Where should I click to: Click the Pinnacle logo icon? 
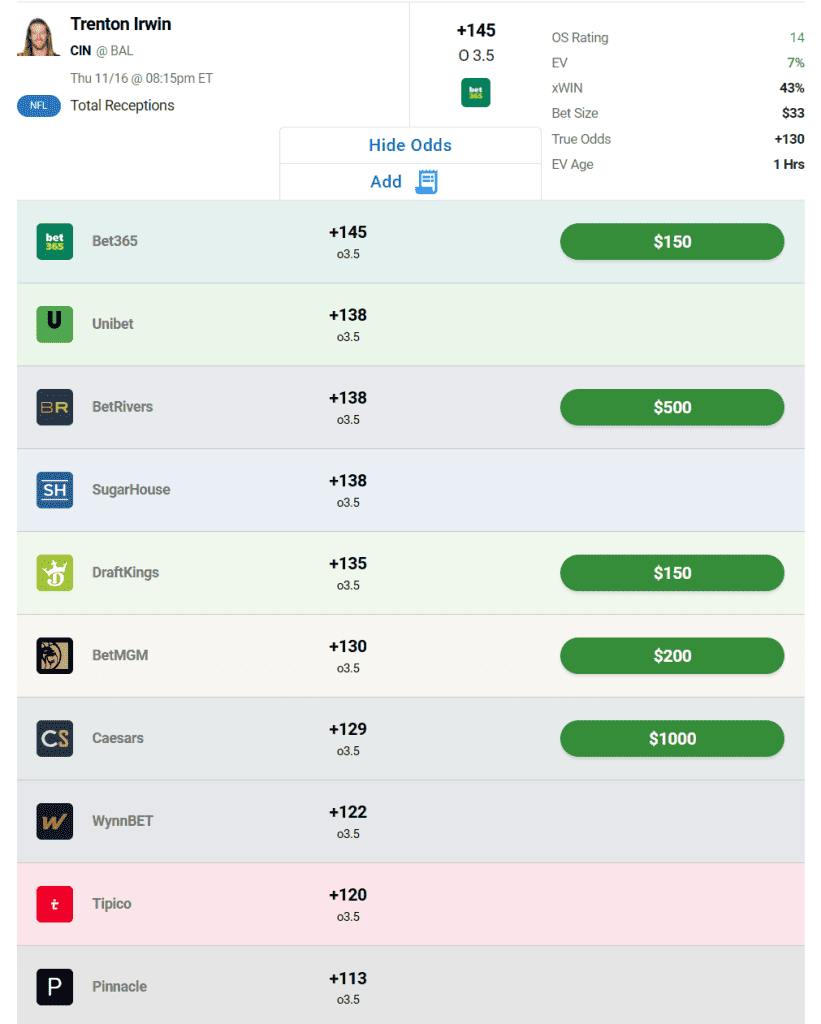pyautogui.click(x=54, y=987)
